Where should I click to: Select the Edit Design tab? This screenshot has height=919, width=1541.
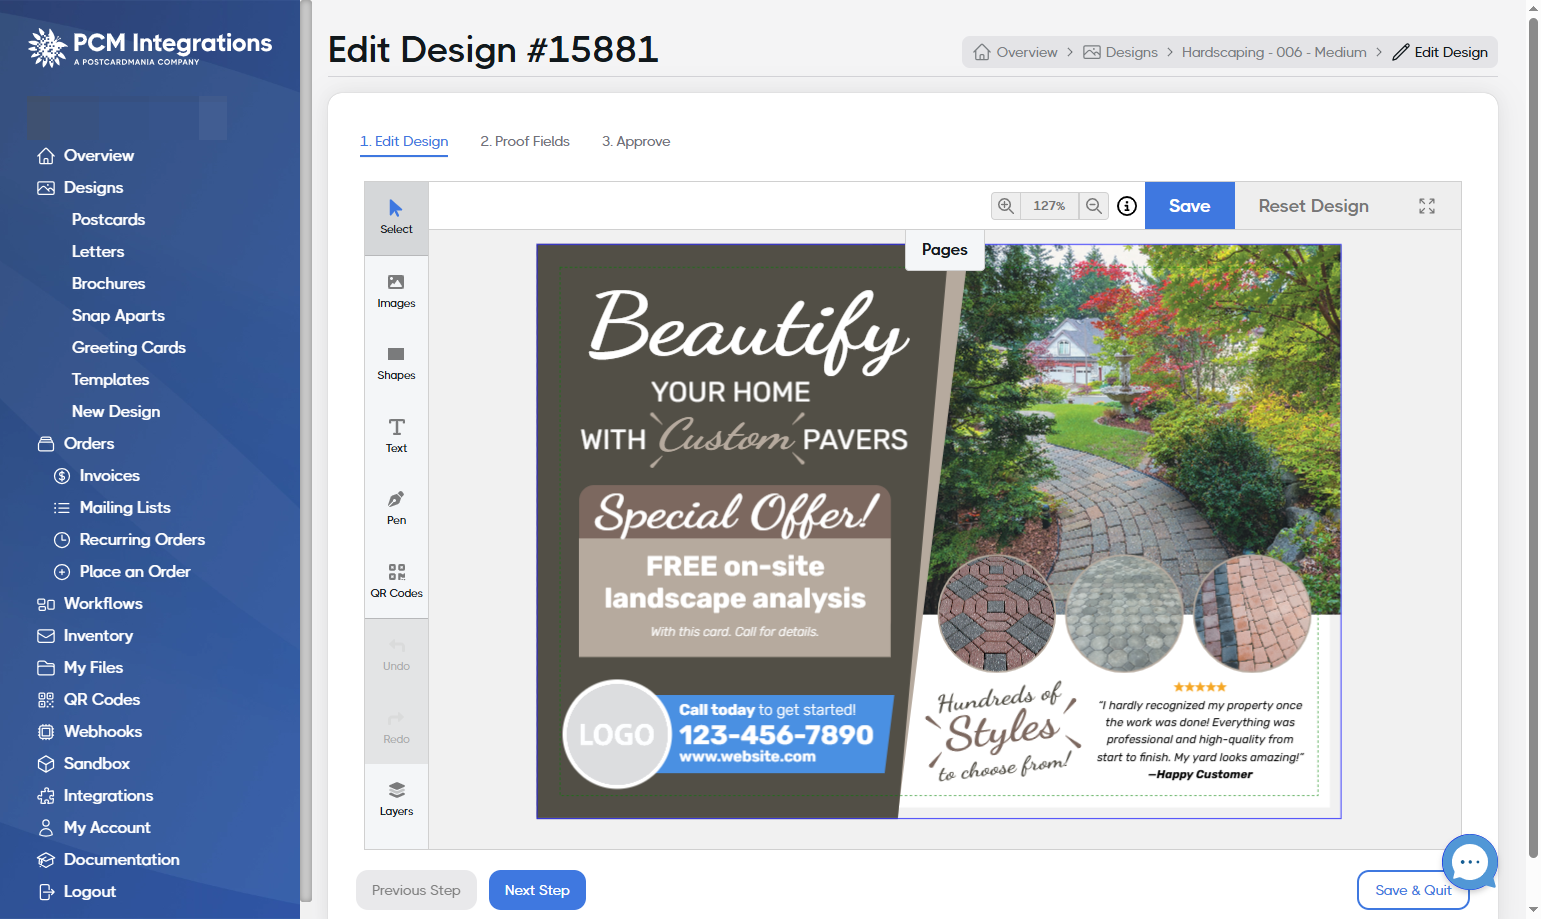[404, 141]
